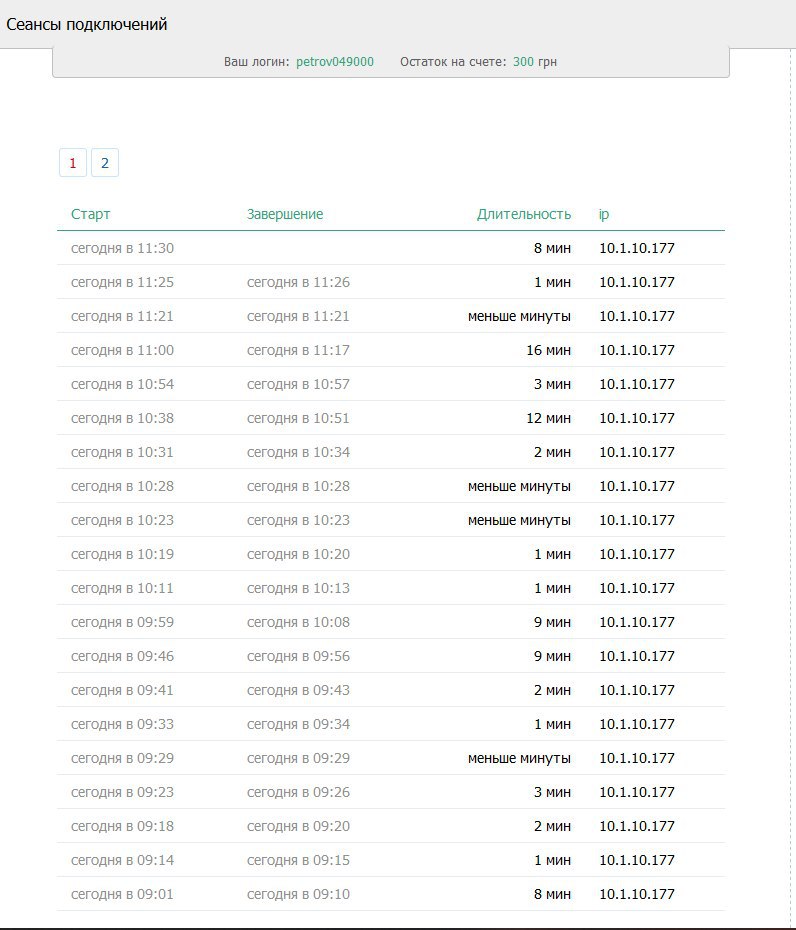796x930 pixels.
Task: Select start time сегодня в 09:59
Action: click(x=122, y=622)
